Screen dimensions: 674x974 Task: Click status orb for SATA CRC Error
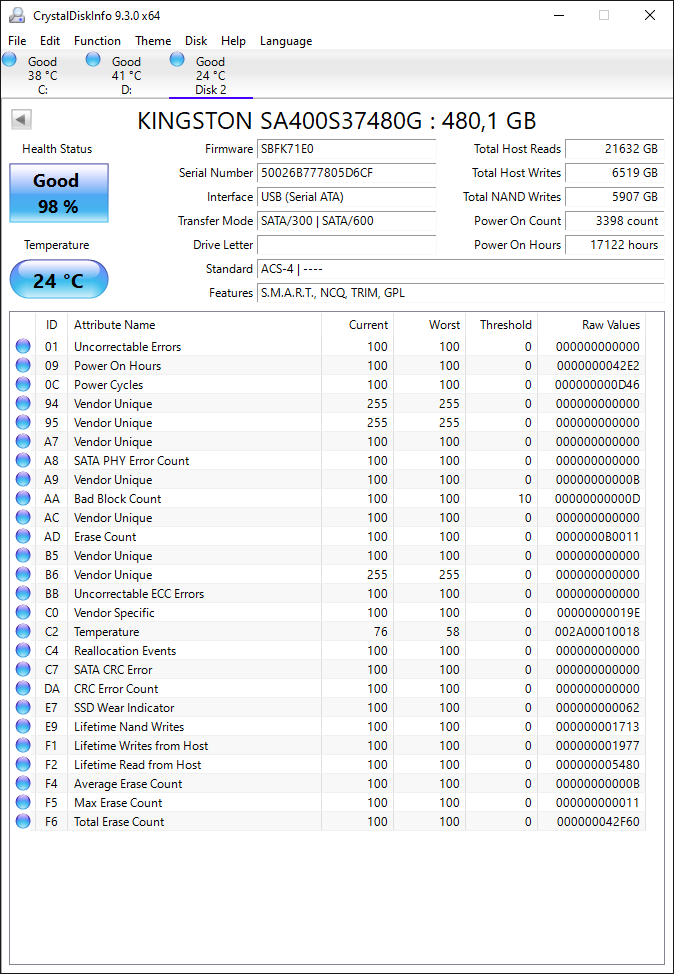[x=23, y=669]
